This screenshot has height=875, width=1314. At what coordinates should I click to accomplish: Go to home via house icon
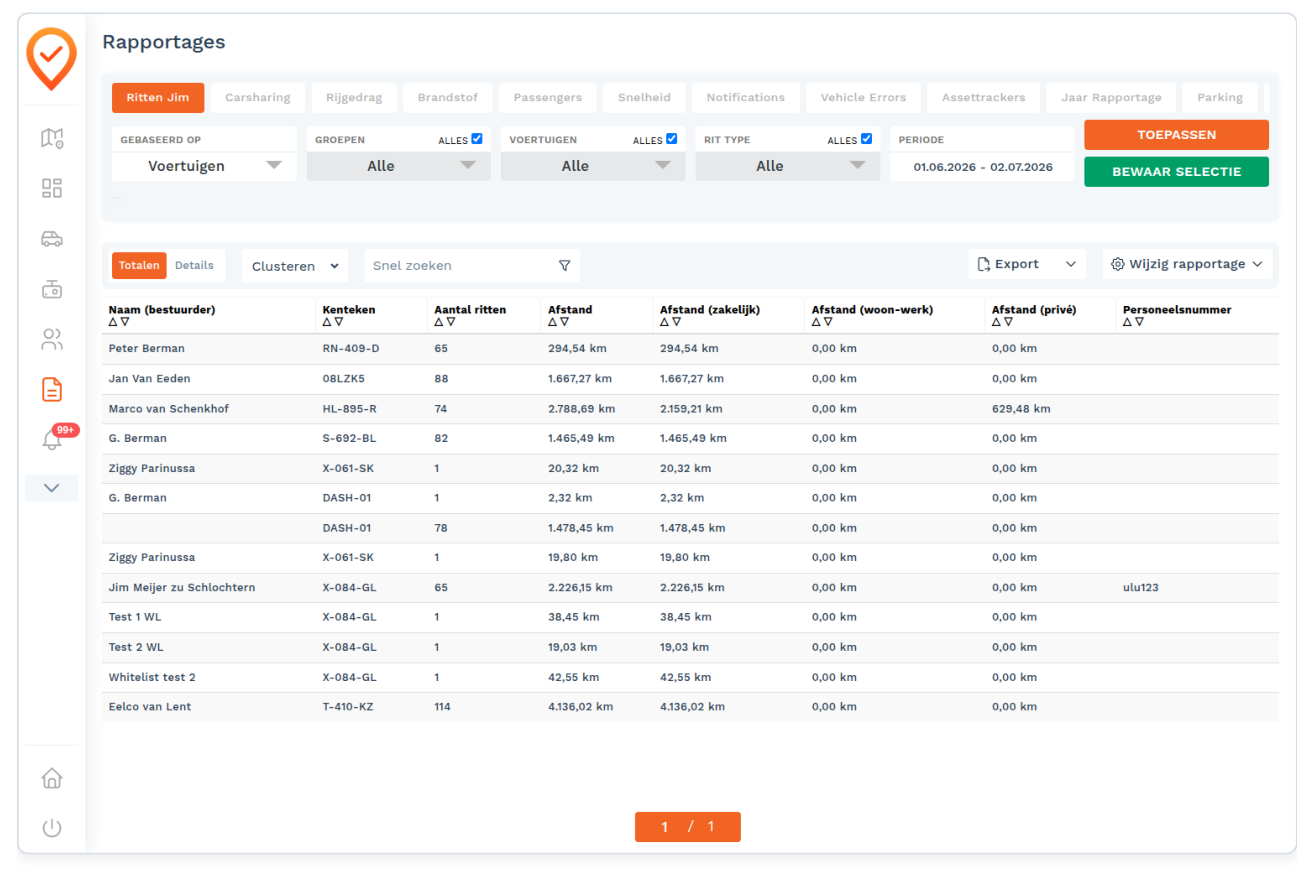click(x=52, y=778)
